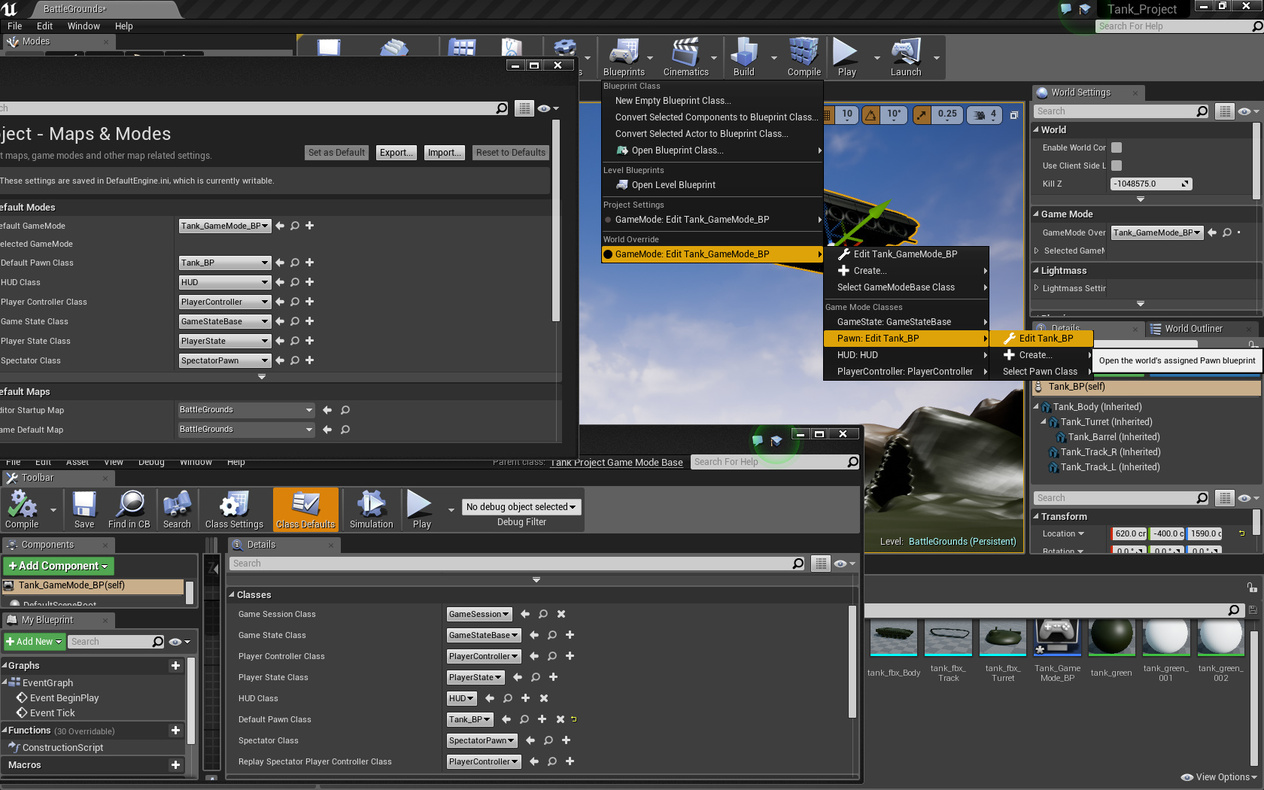1264x790 pixels.
Task: Click the Launch gamepad icon
Action: click(x=906, y=57)
